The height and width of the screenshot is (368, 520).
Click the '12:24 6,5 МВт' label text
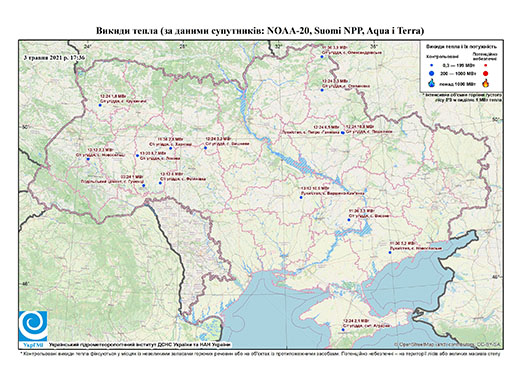[x=327, y=127]
